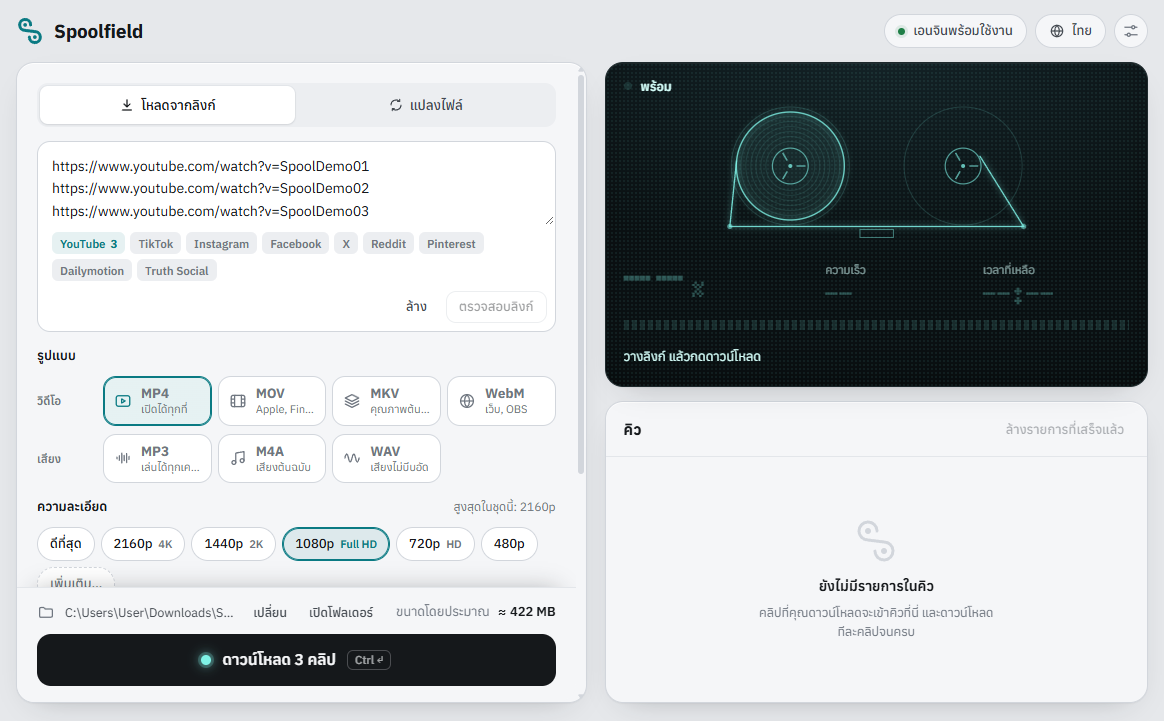
Task: Click the C:\Users\User\Downloads path text
Action: [148, 613]
